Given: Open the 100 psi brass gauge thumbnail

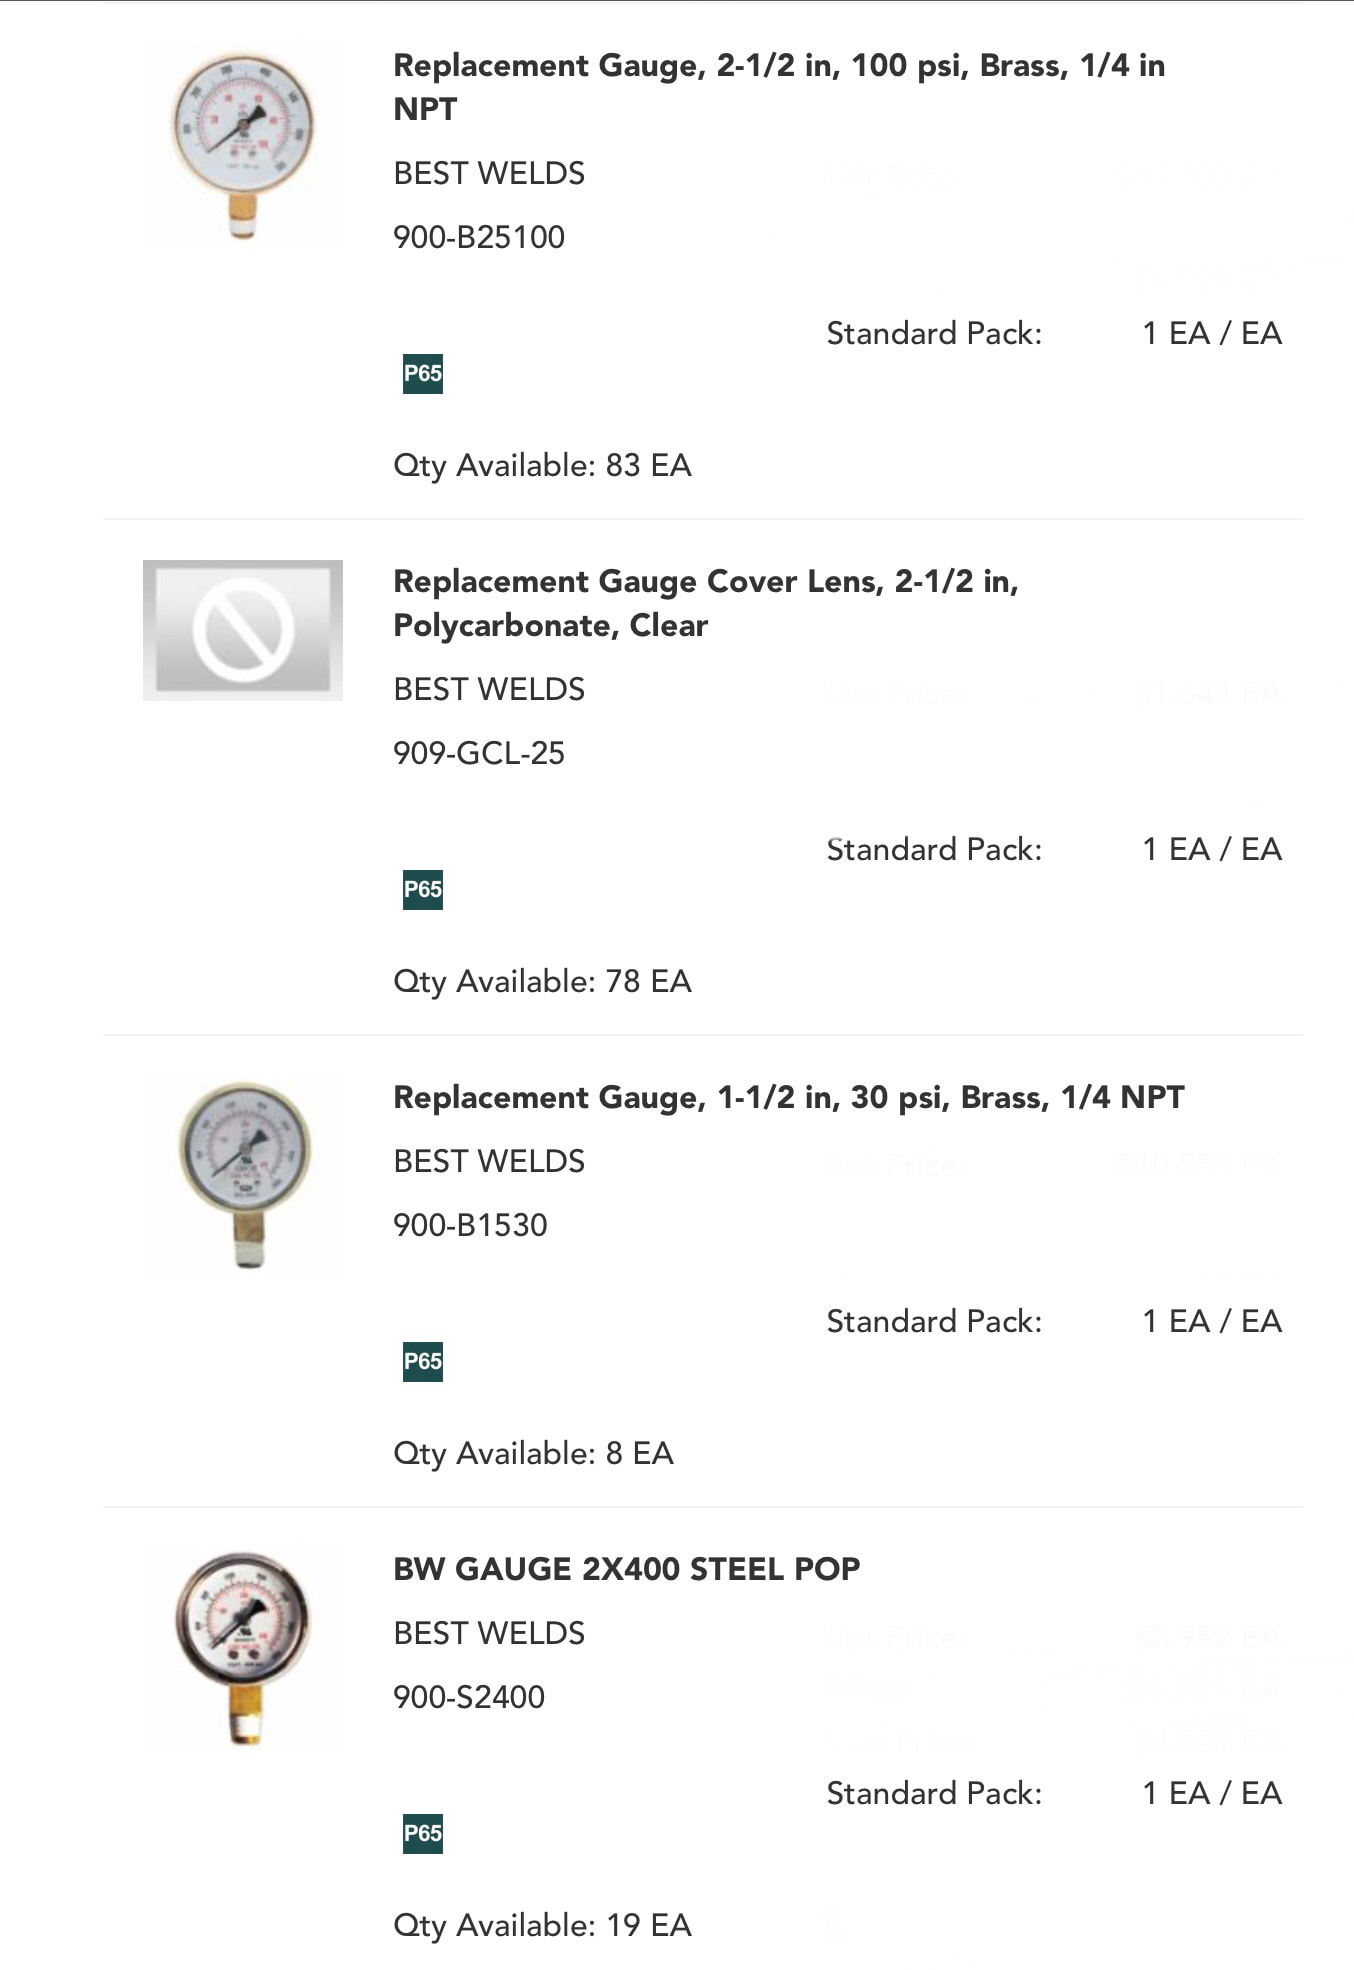Looking at the screenshot, I should coord(243,145).
